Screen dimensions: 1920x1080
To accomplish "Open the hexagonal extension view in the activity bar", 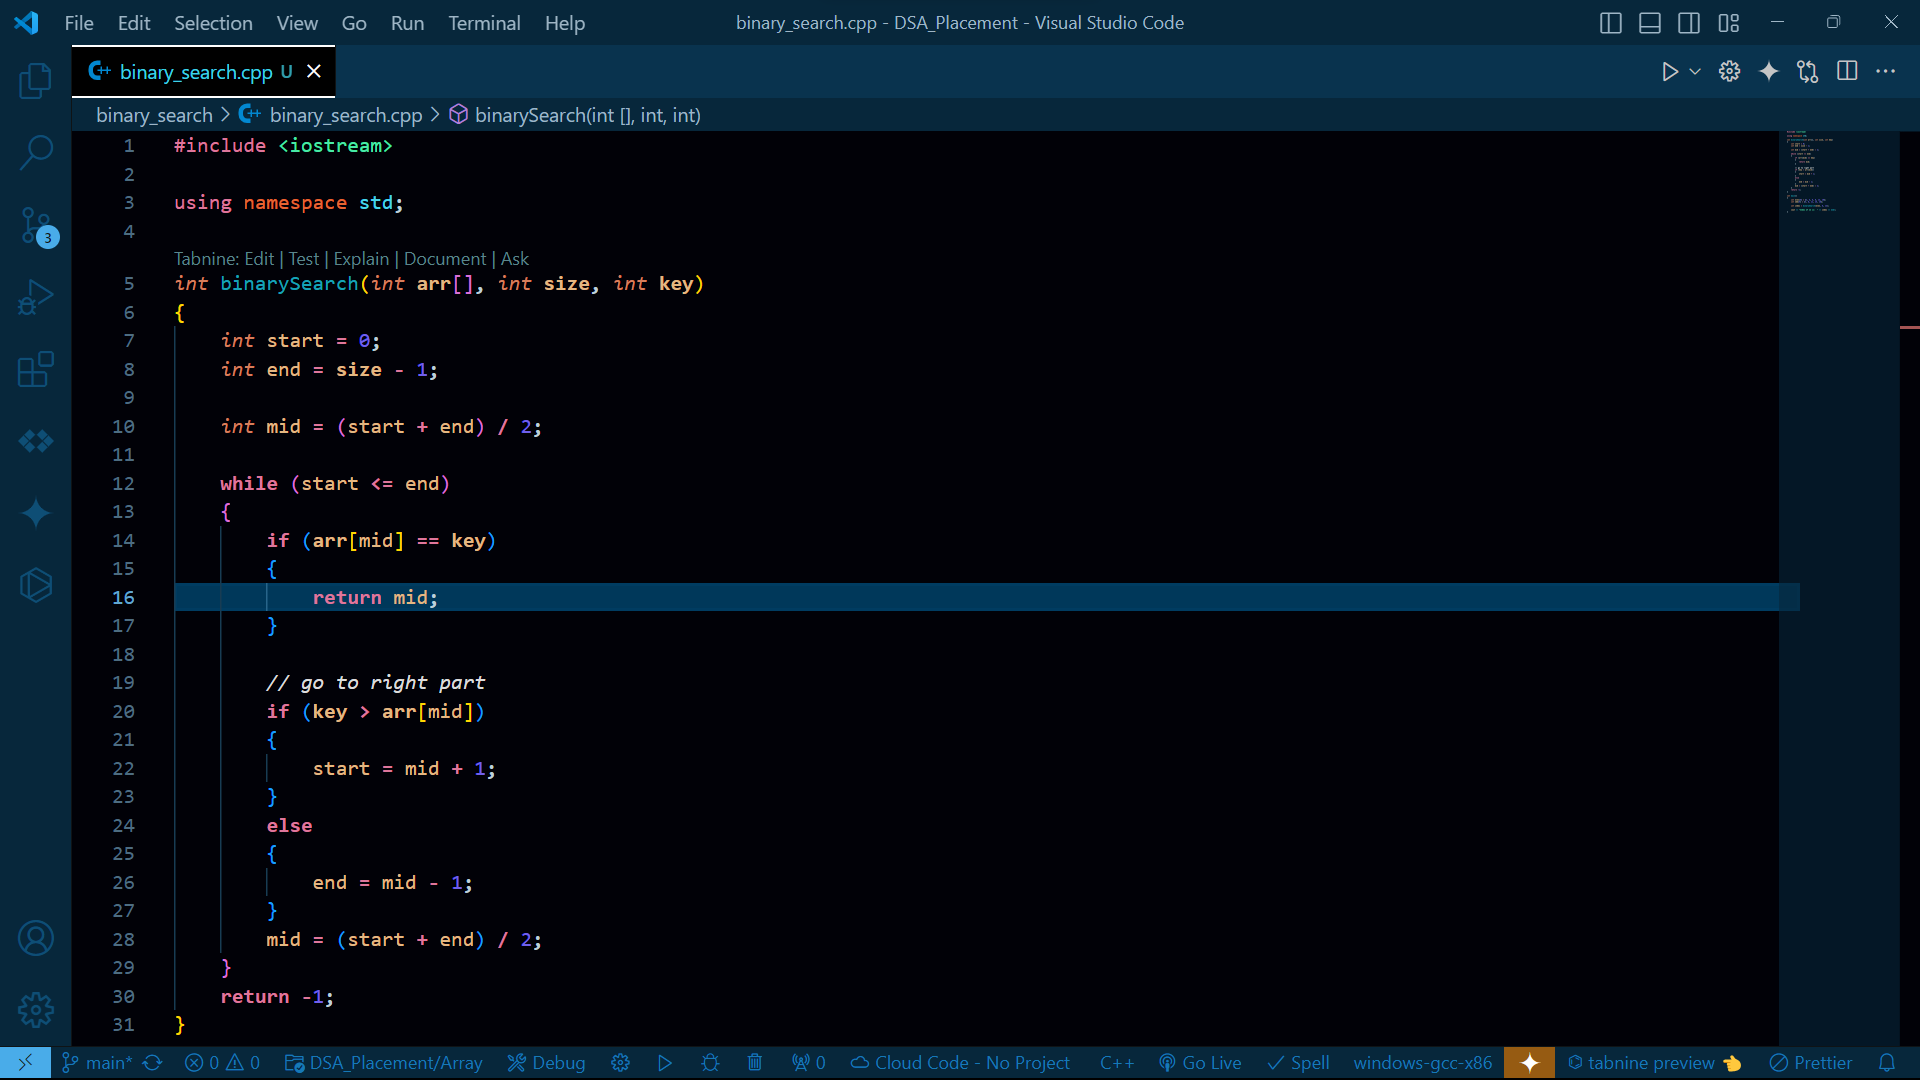I will point(36,585).
